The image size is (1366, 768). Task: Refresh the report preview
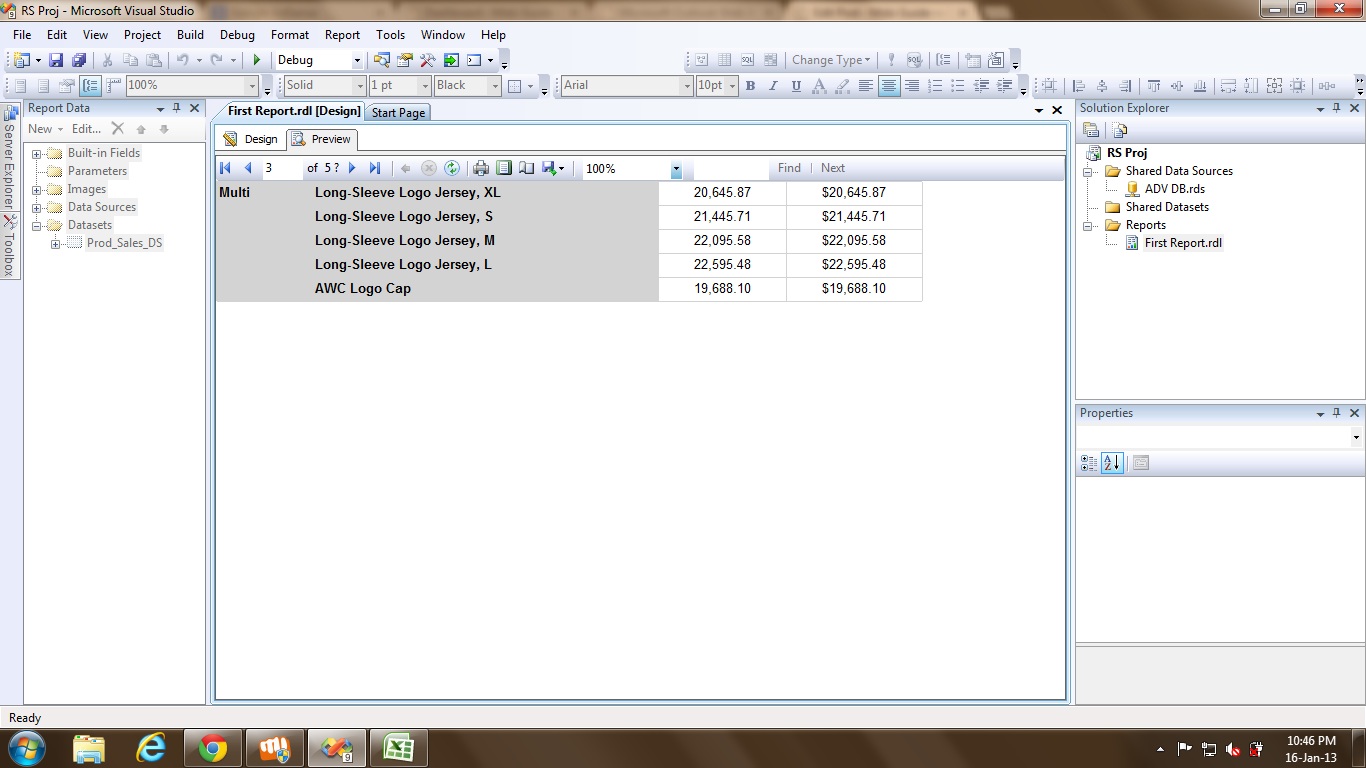click(x=452, y=168)
